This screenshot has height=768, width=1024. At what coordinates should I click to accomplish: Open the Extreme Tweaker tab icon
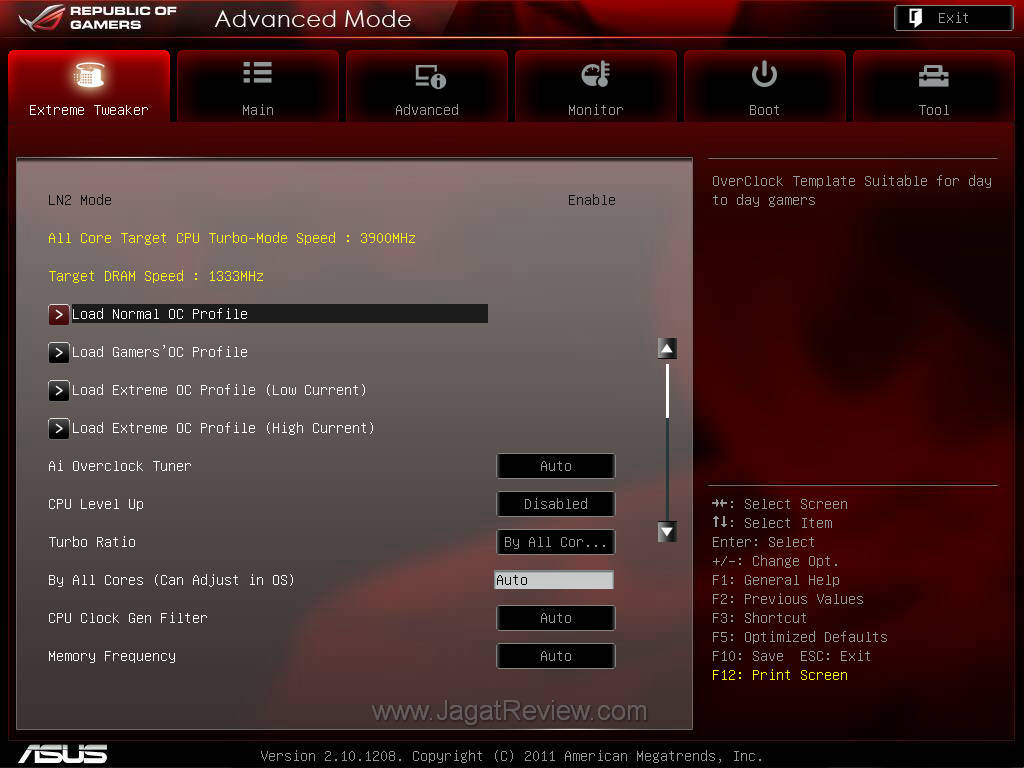(89, 76)
